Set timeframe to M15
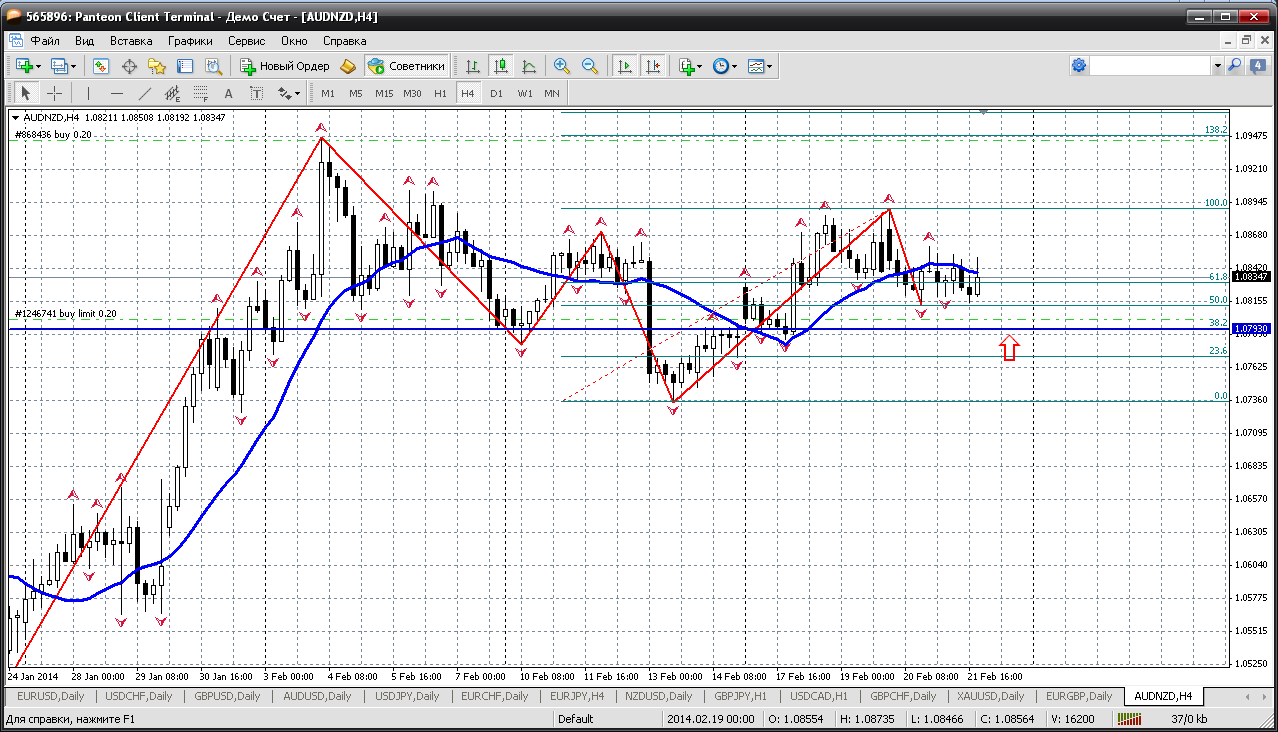This screenshot has width=1278, height=732. [384, 93]
